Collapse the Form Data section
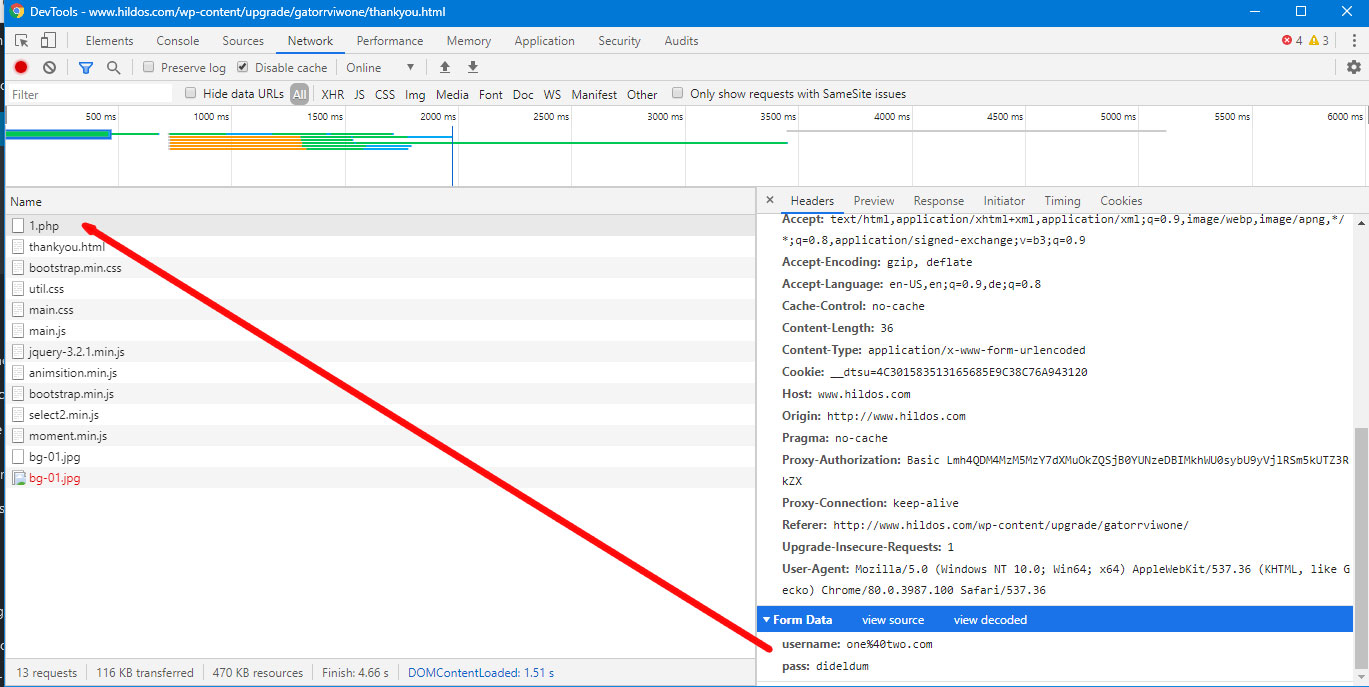Screen dimensions: 1369x687 767,620
